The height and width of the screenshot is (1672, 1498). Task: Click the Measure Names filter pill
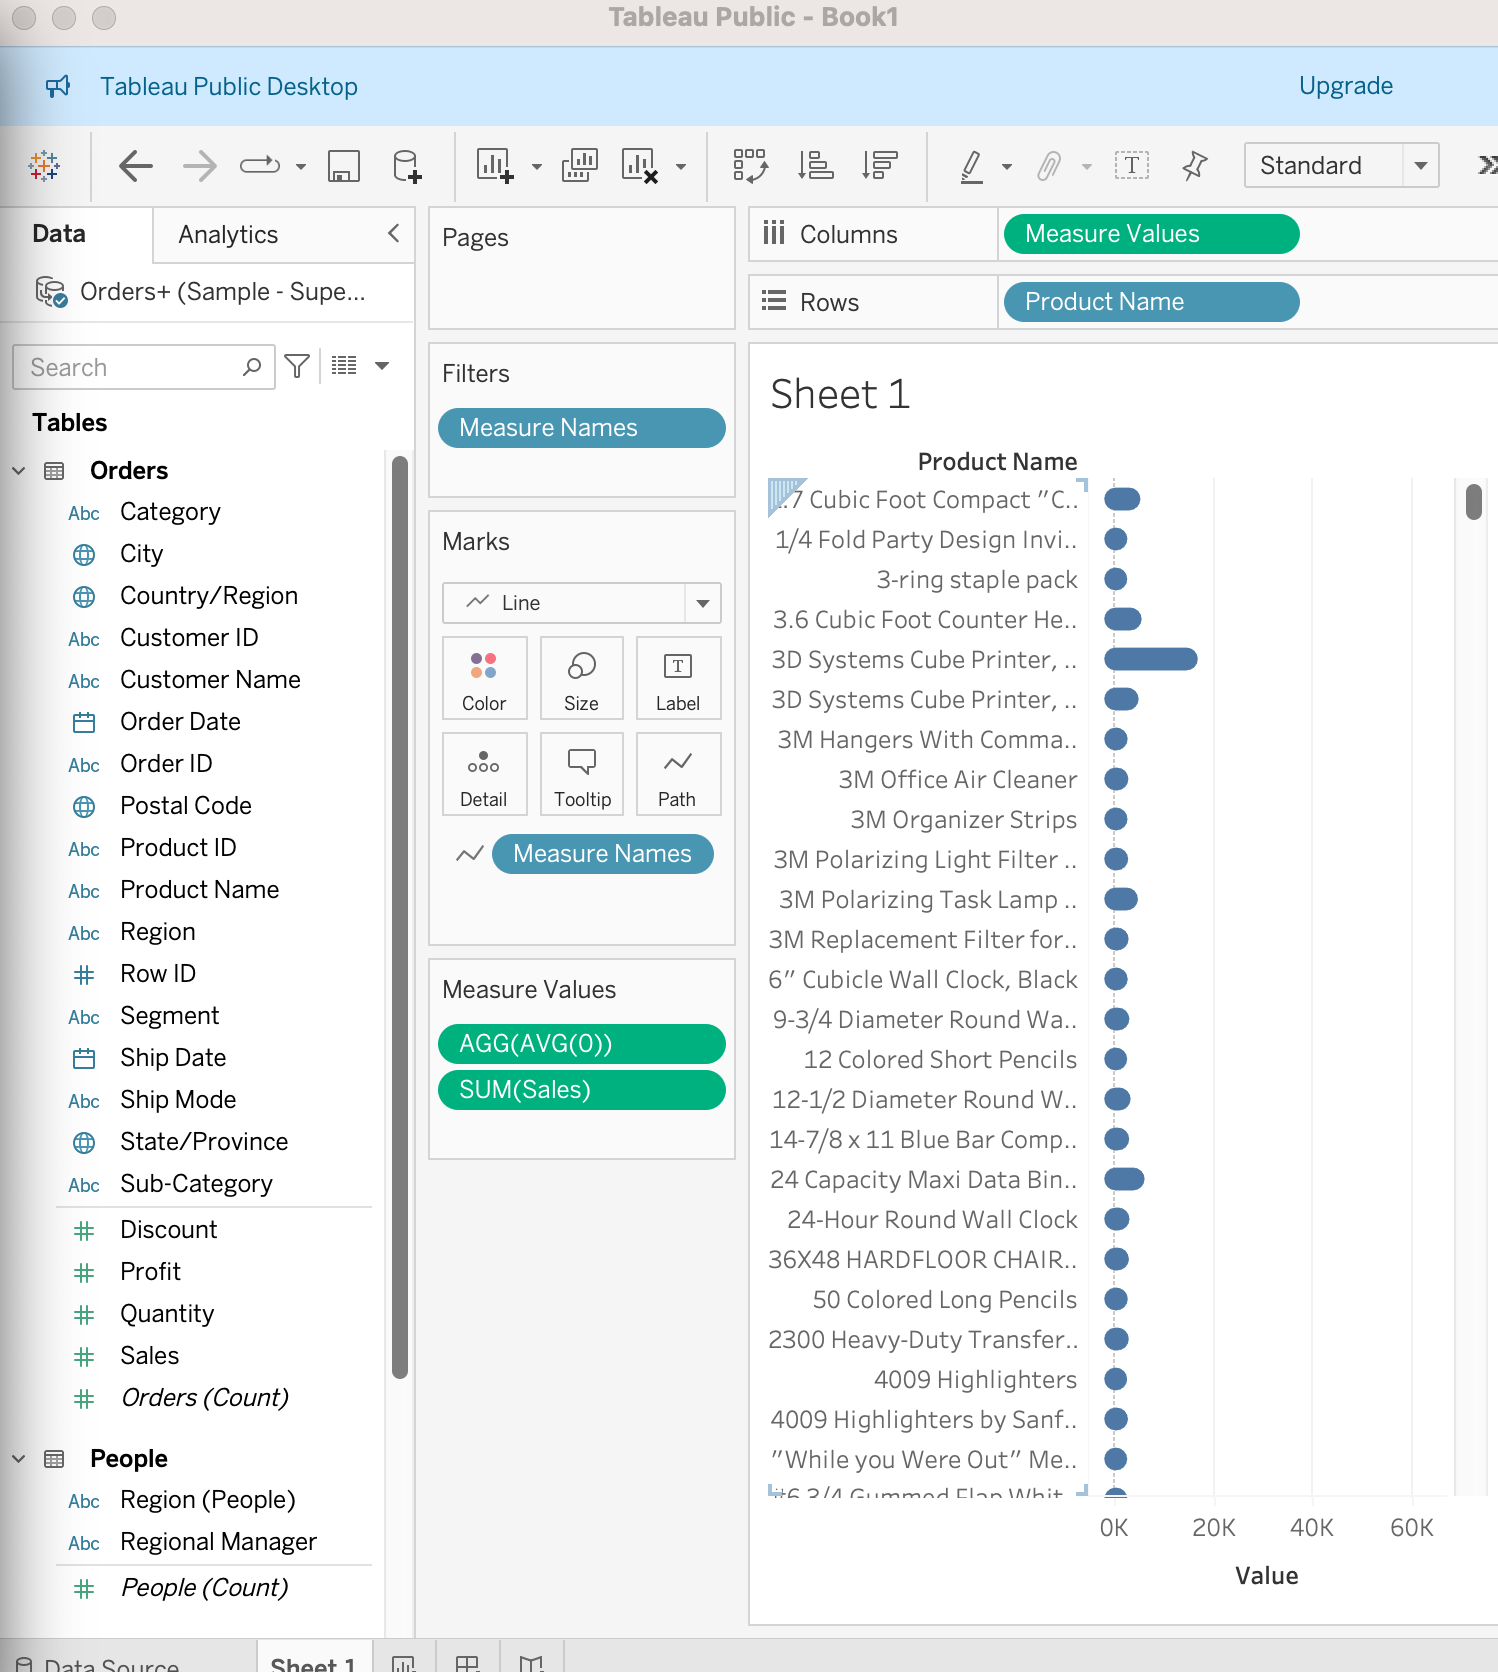coord(581,428)
